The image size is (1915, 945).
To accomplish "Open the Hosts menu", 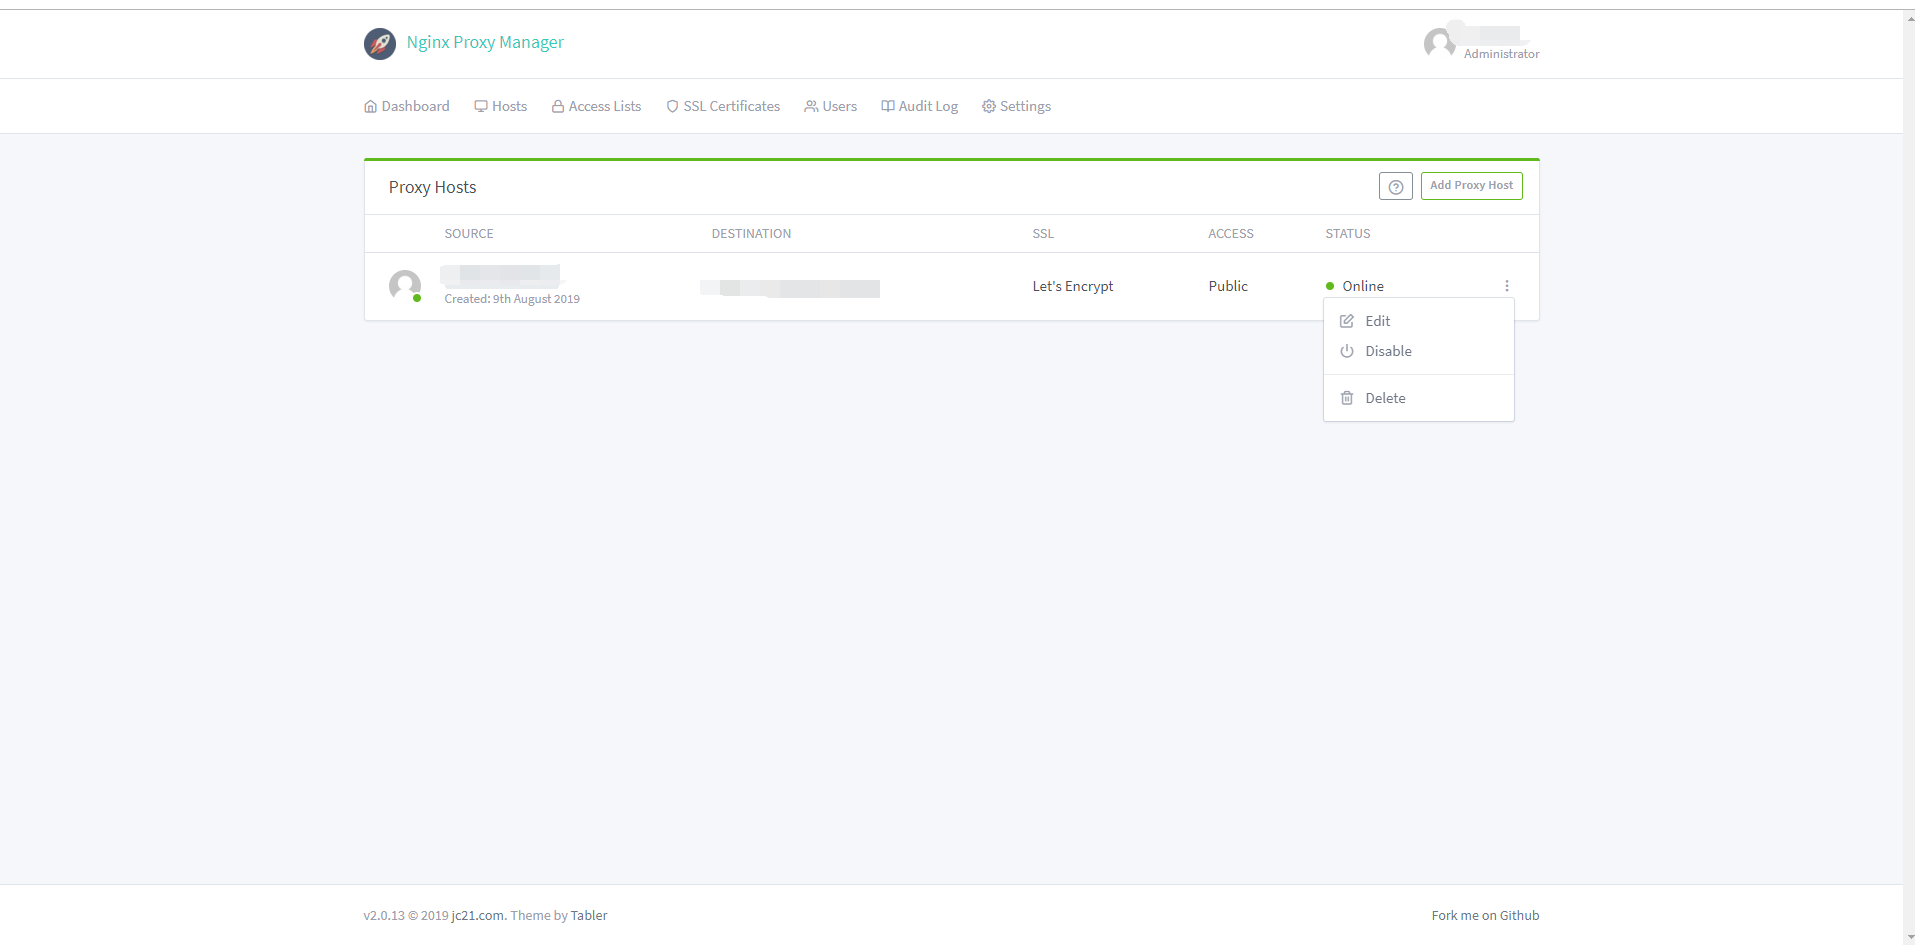I will [501, 106].
